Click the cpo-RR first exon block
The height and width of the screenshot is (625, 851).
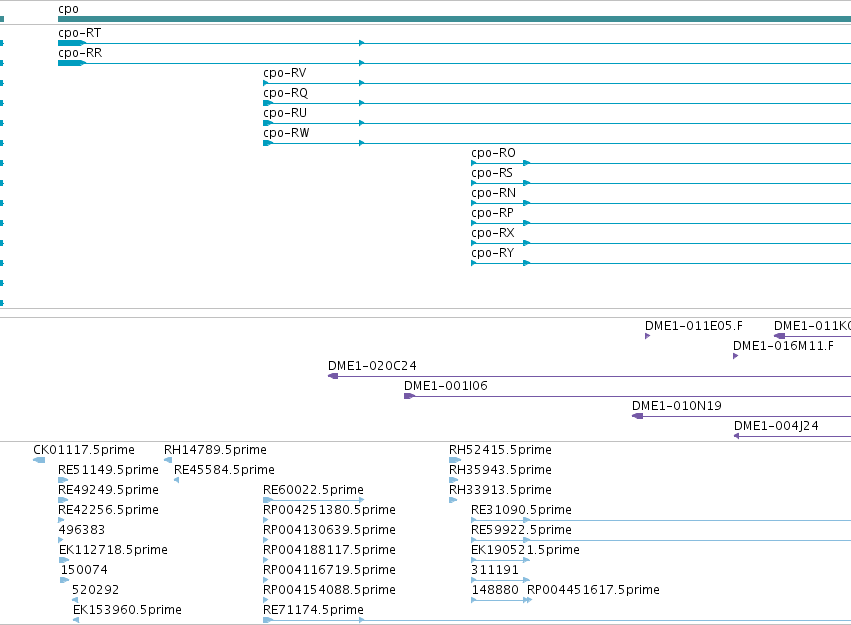pyautogui.click(x=72, y=63)
